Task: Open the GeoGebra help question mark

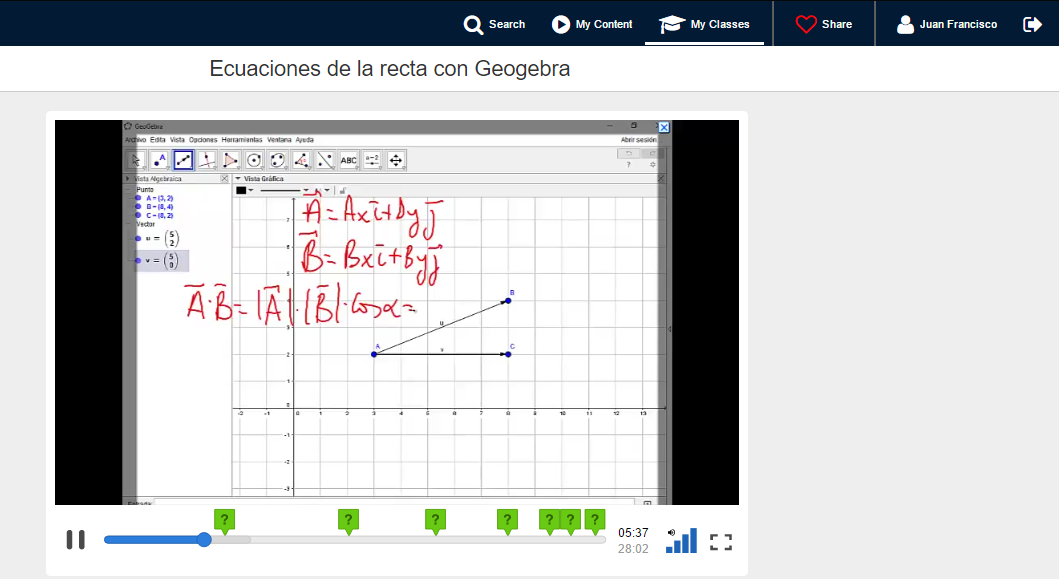Action: (x=629, y=165)
